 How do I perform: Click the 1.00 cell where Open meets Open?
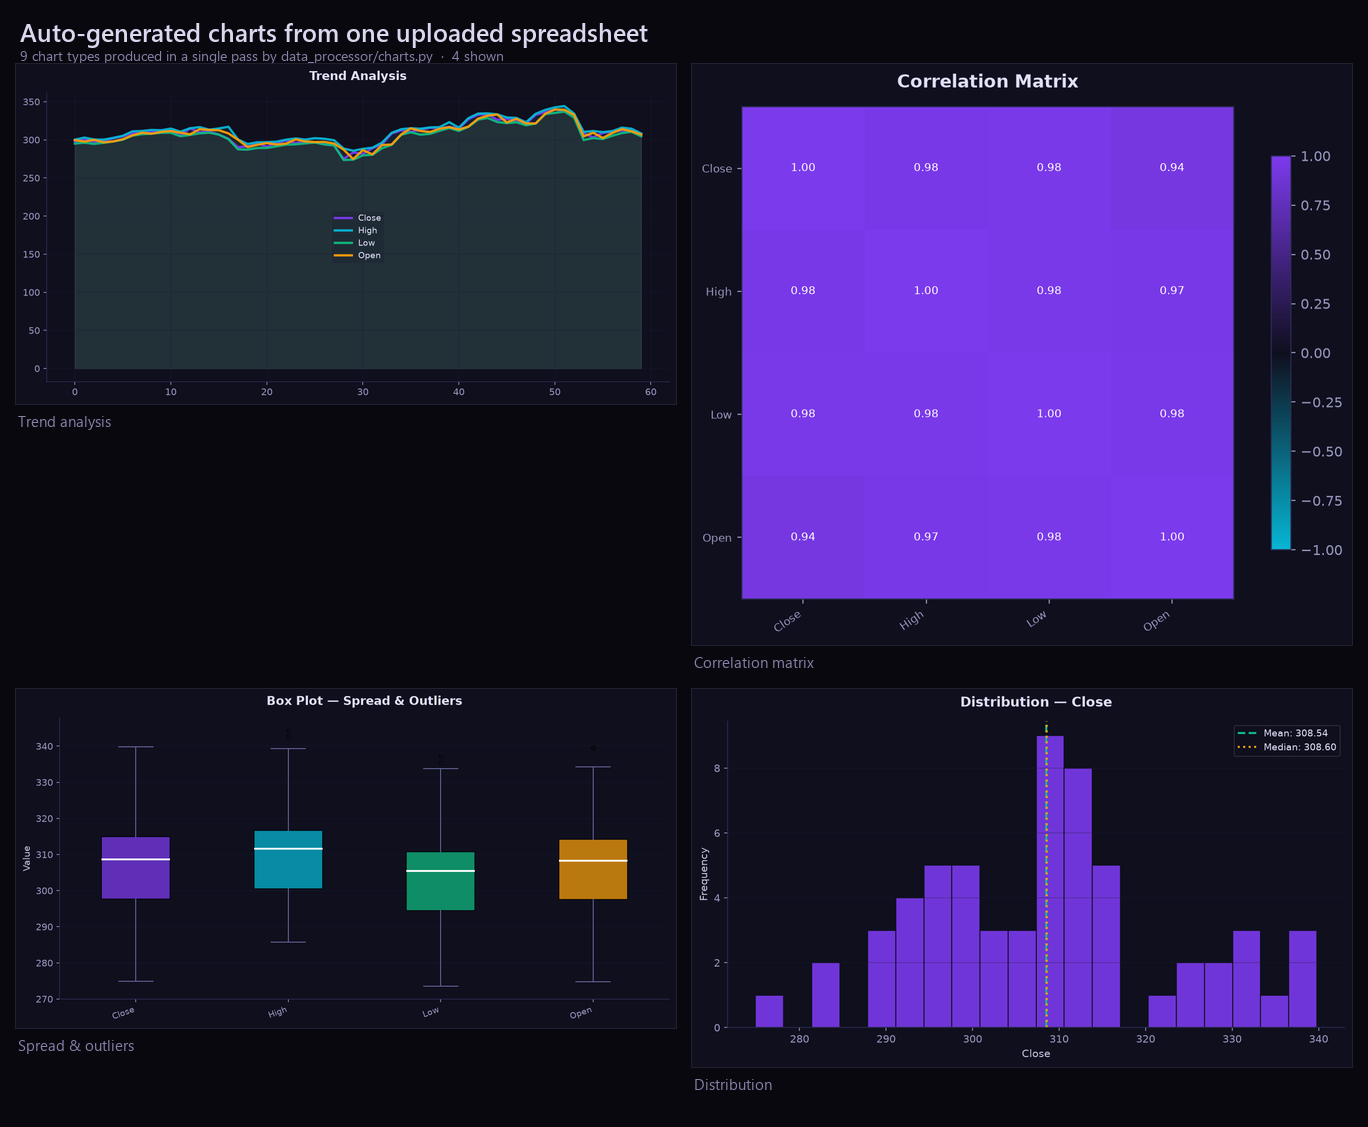[x=1172, y=537]
